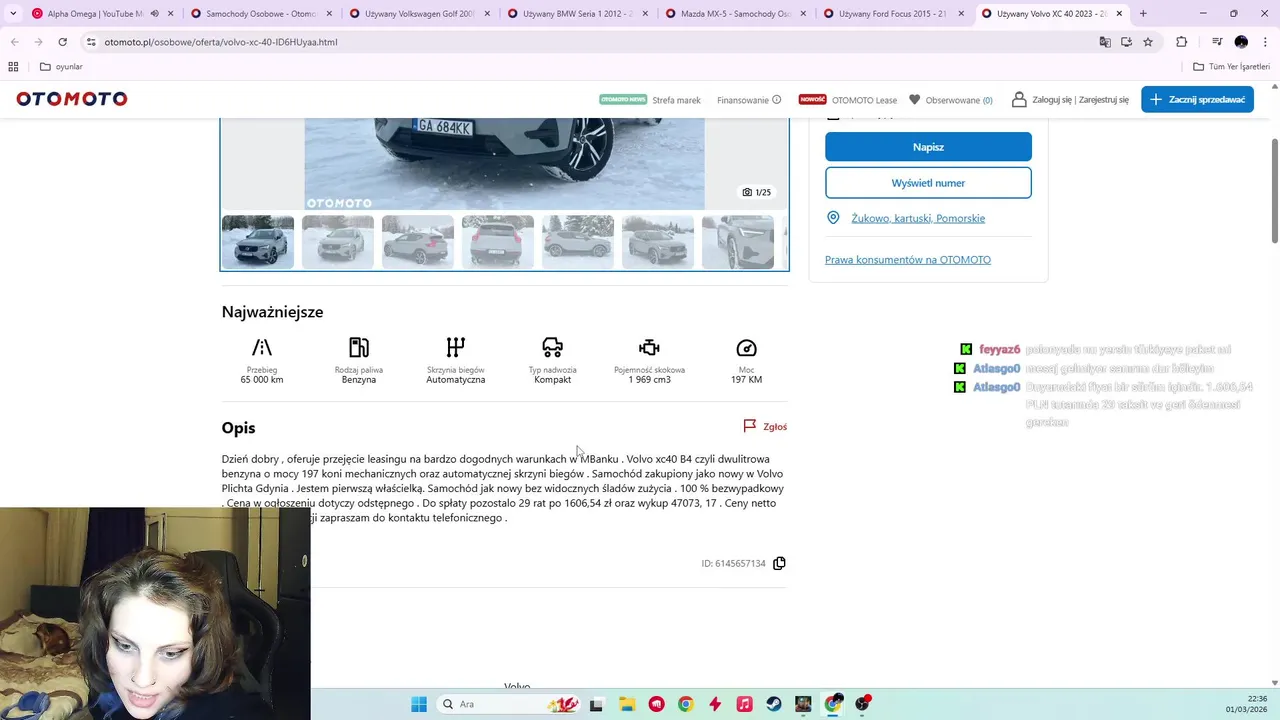
Task: Open a new browser tab with plus button
Action: (1143, 14)
